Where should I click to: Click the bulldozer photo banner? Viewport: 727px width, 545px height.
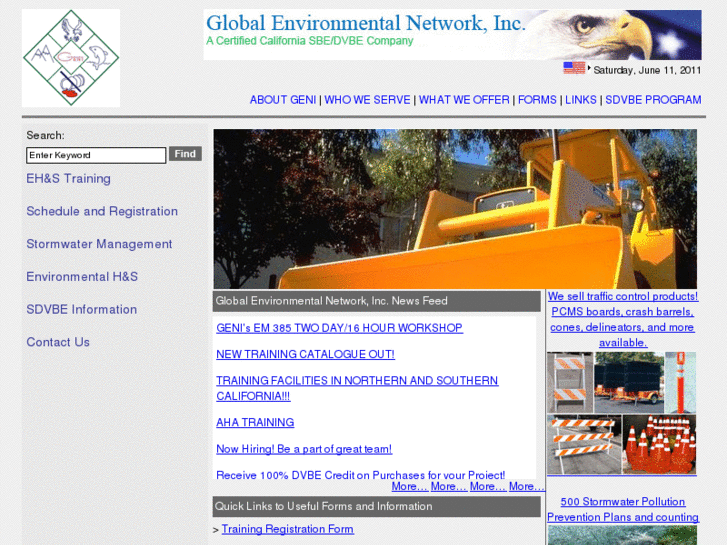(455, 209)
